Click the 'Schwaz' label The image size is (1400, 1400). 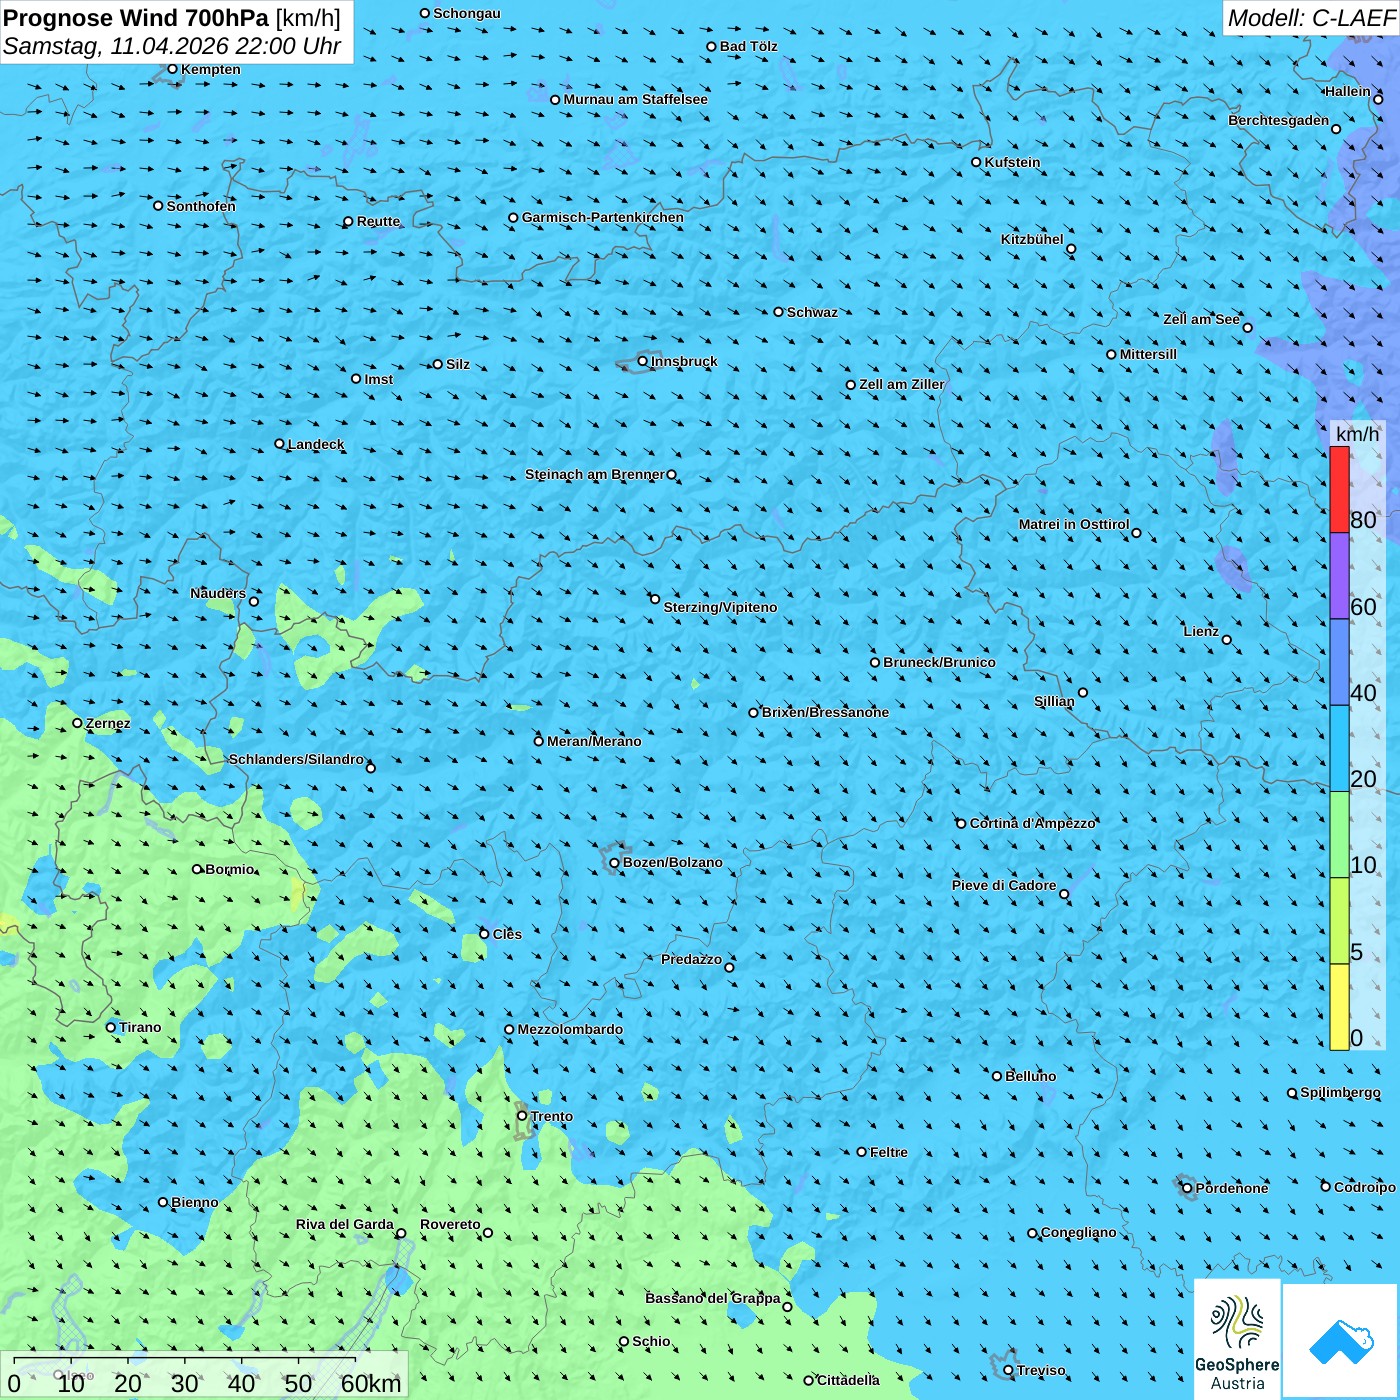[813, 312]
